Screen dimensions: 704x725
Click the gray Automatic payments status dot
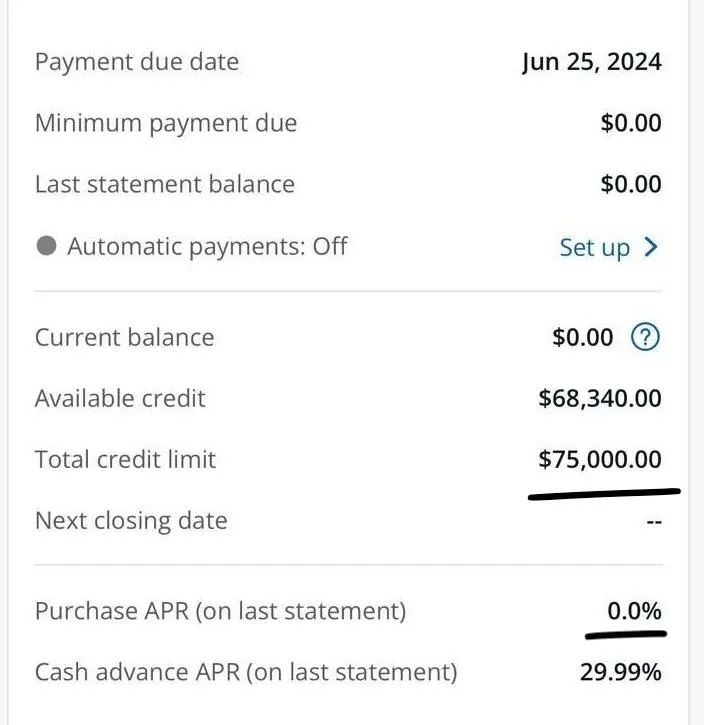pos(46,246)
